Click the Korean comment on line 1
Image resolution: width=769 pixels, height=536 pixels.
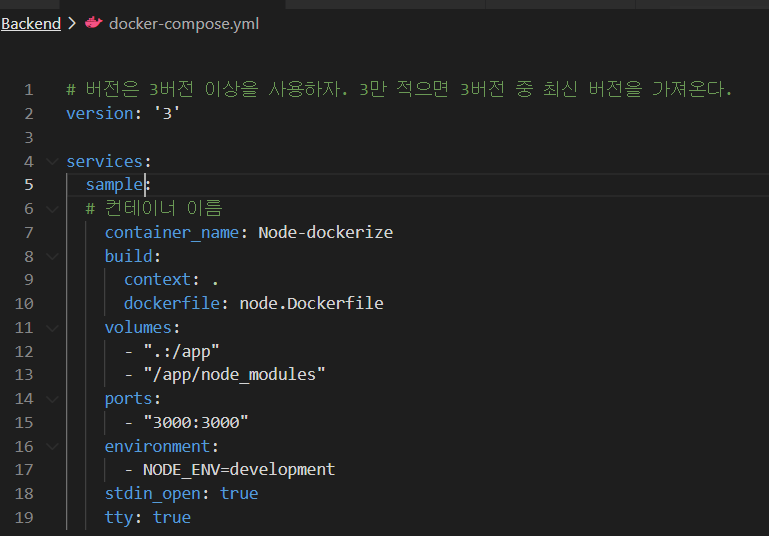coord(399,89)
